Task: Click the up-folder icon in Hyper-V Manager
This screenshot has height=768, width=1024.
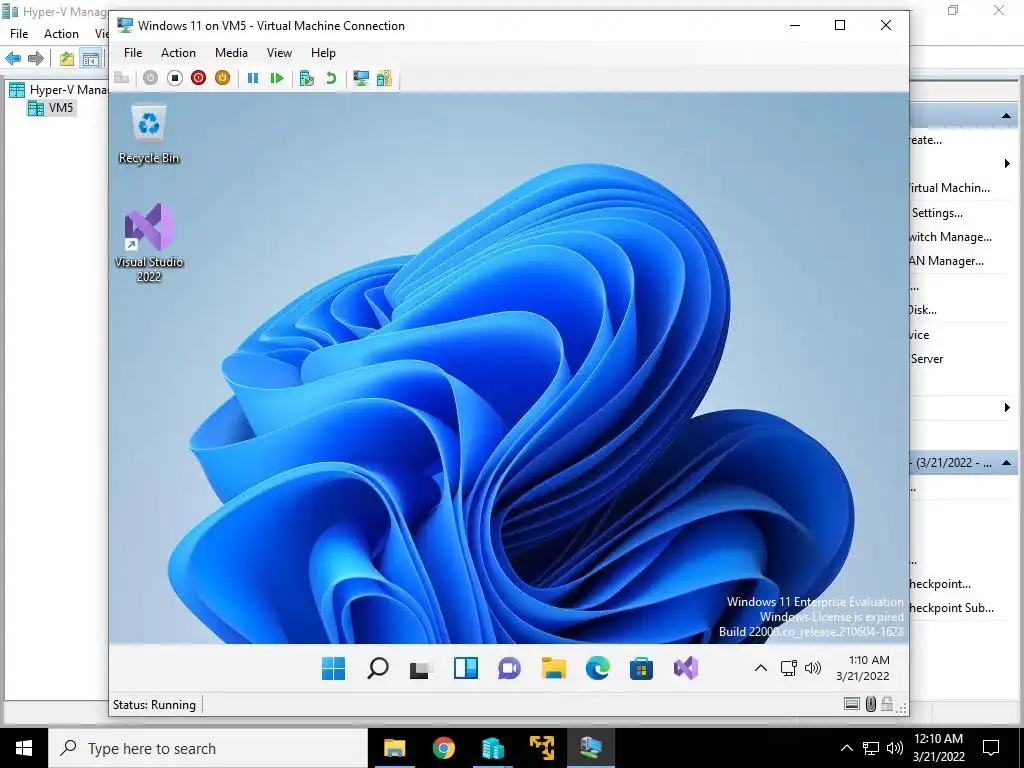Action: pyautogui.click(x=67, y=59)
